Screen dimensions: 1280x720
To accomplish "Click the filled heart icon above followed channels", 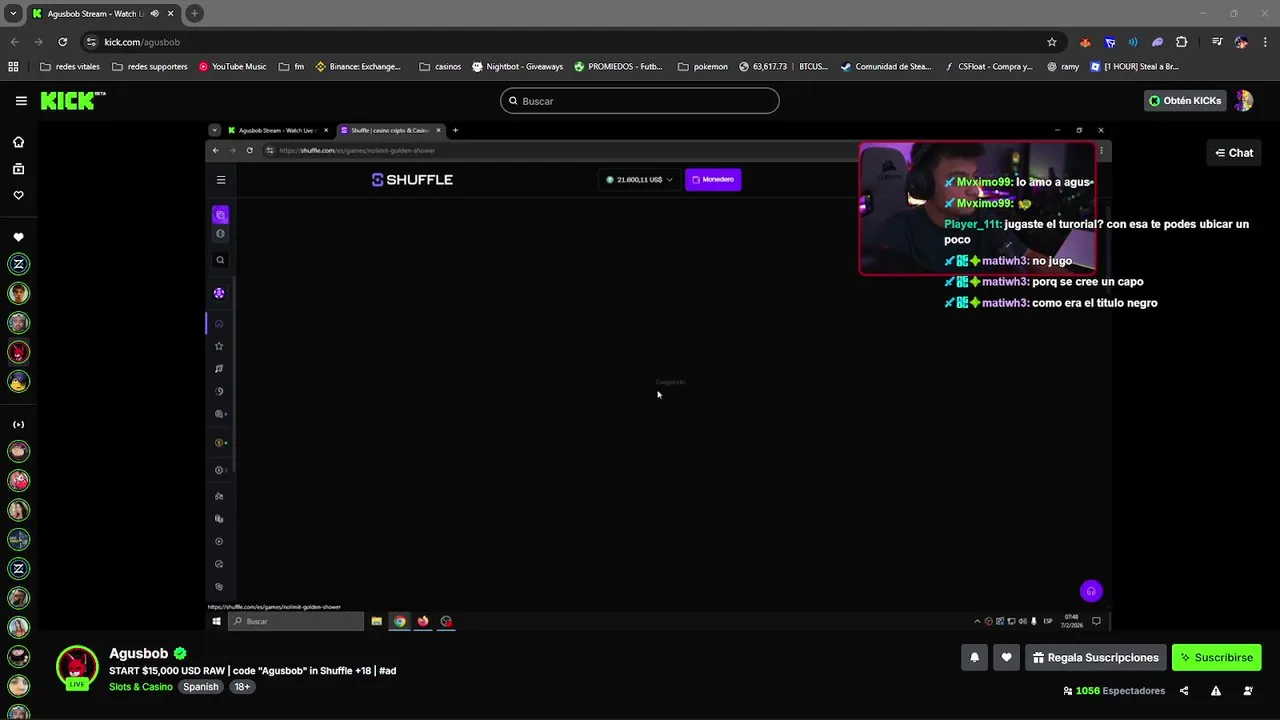I will tap(18, 237).
